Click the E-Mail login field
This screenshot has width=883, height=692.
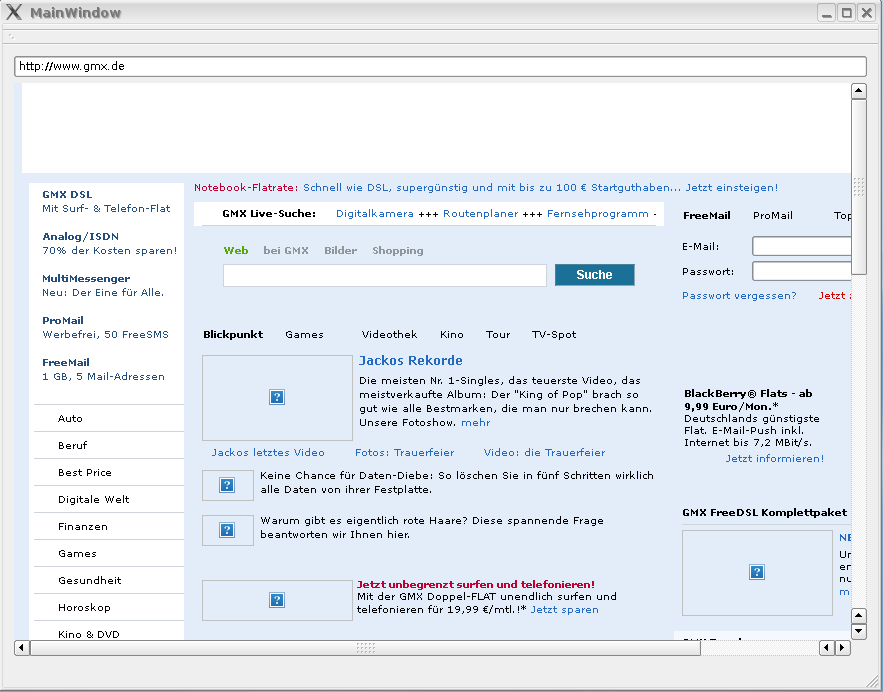tap(802, 246)
